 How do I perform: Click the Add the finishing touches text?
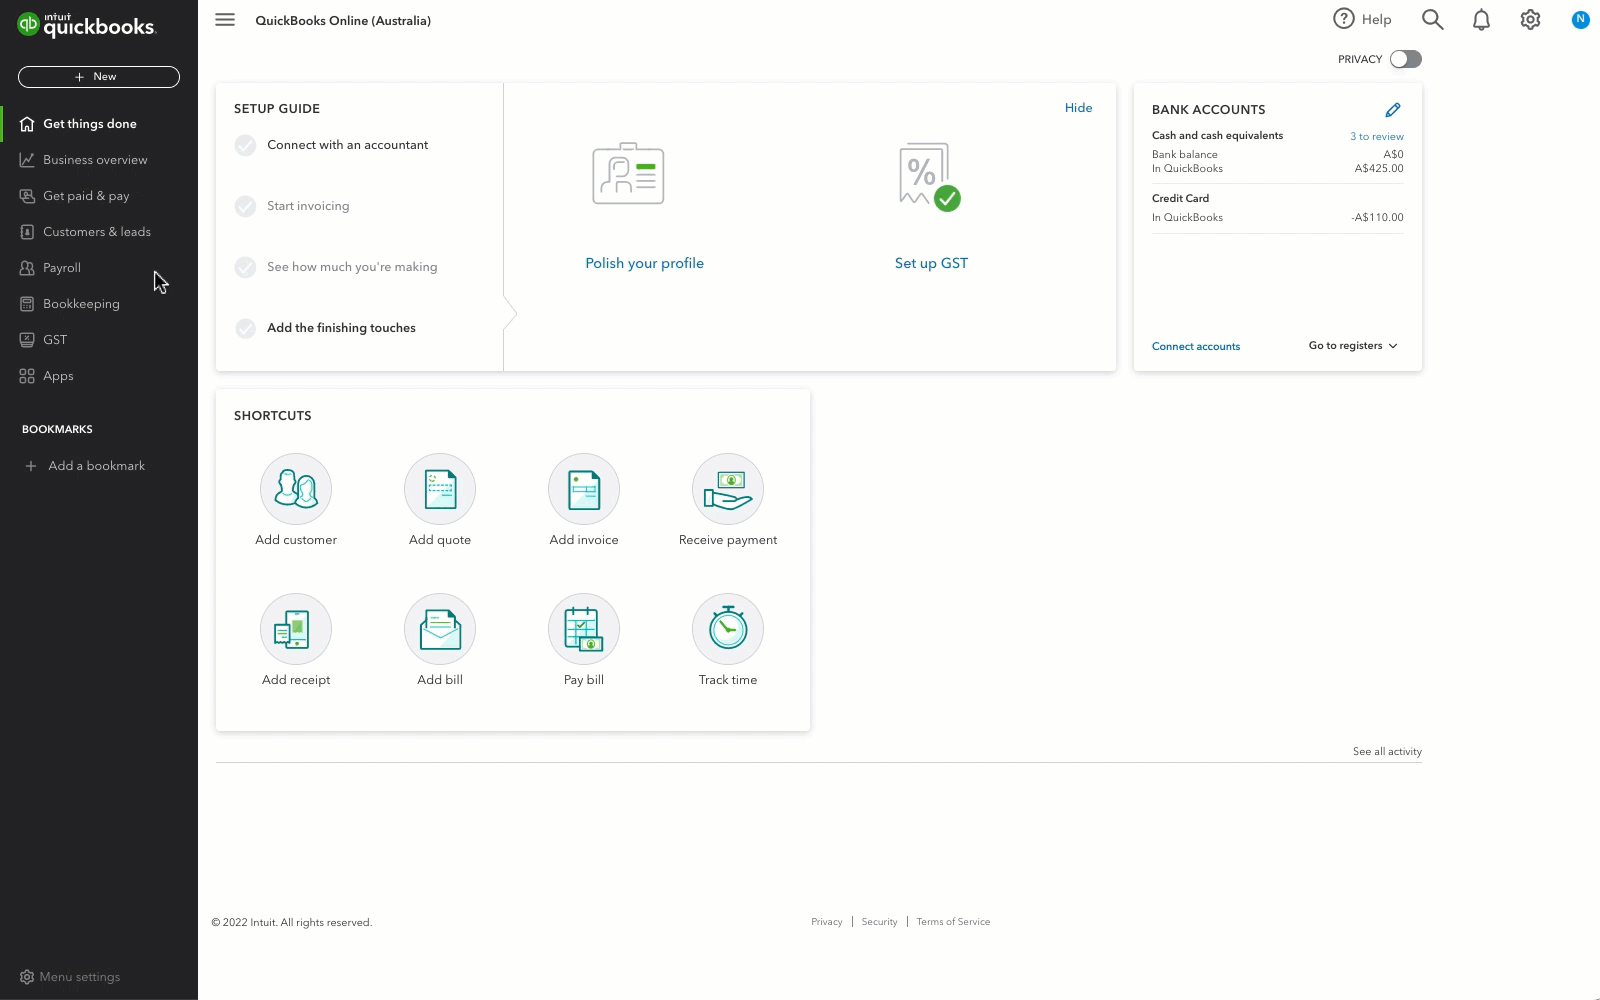341,328
